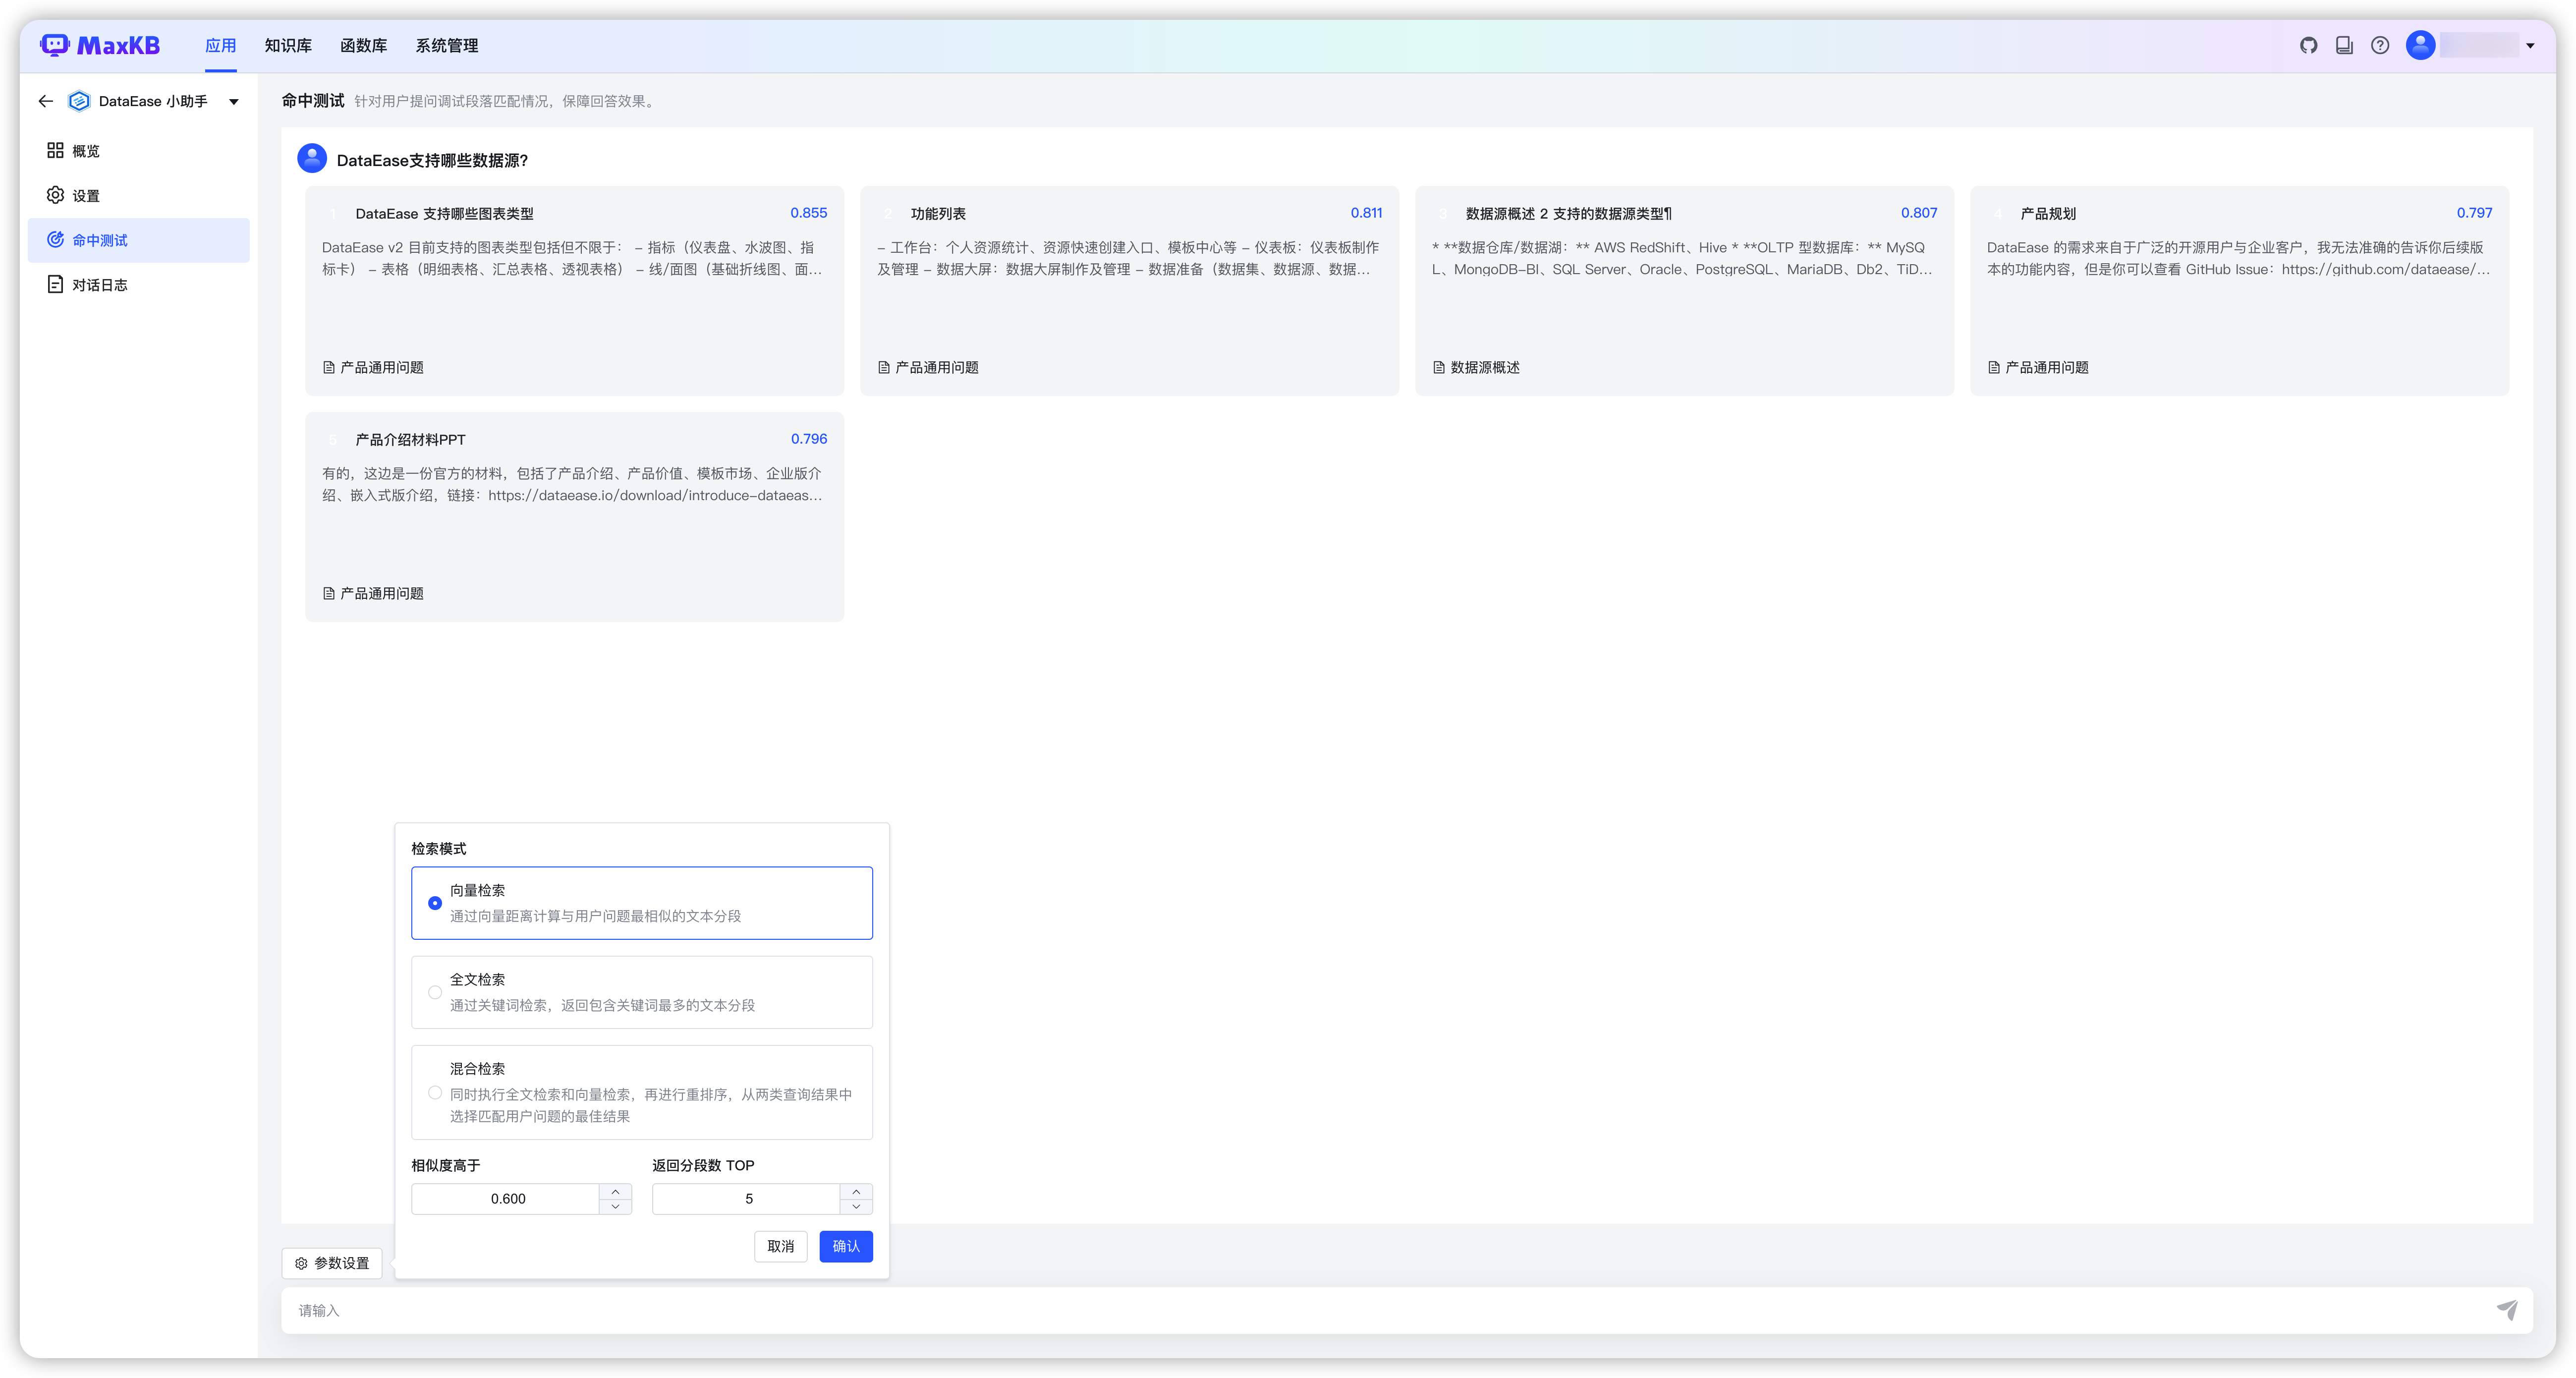Click the user avatar icon
Screen dimensions: 2576x1378
(2420, 45)
